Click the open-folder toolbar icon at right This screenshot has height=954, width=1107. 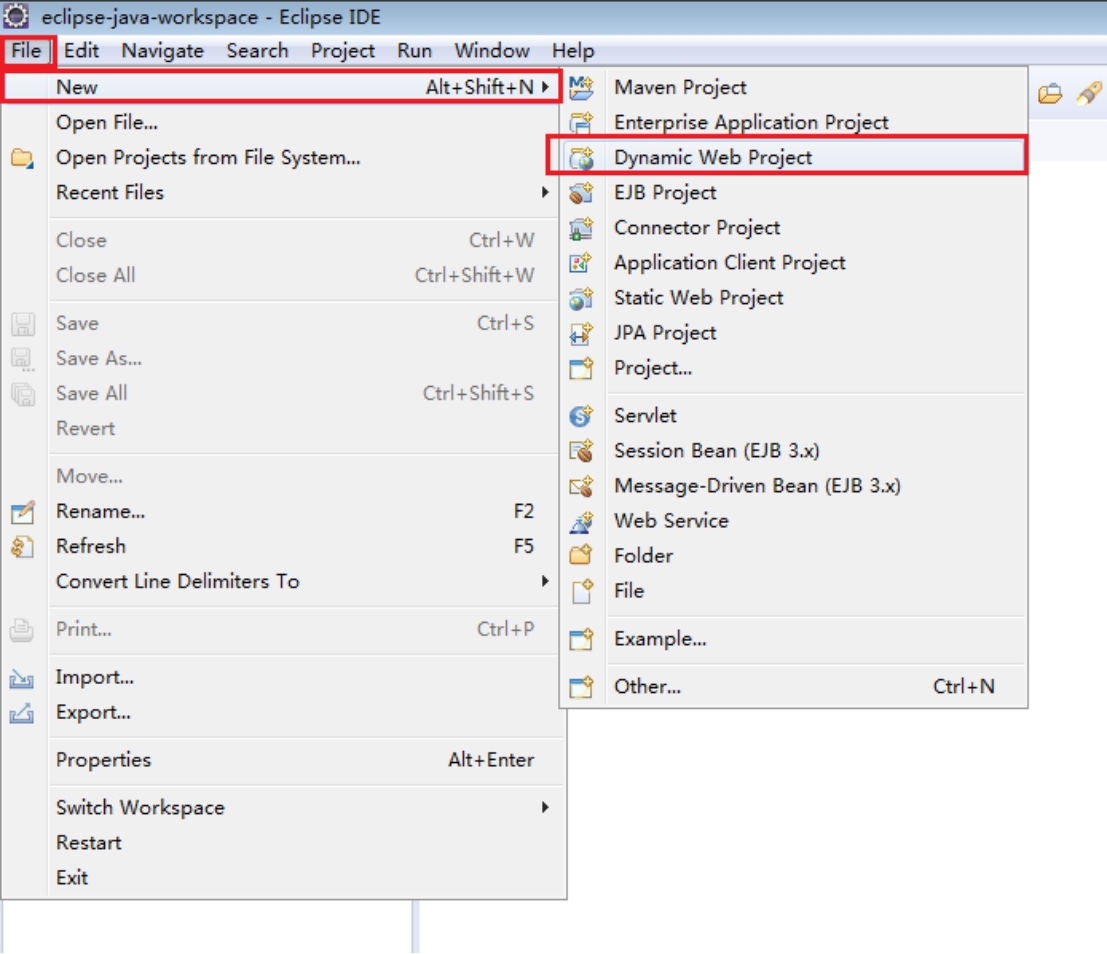[x=1050, y=93]
